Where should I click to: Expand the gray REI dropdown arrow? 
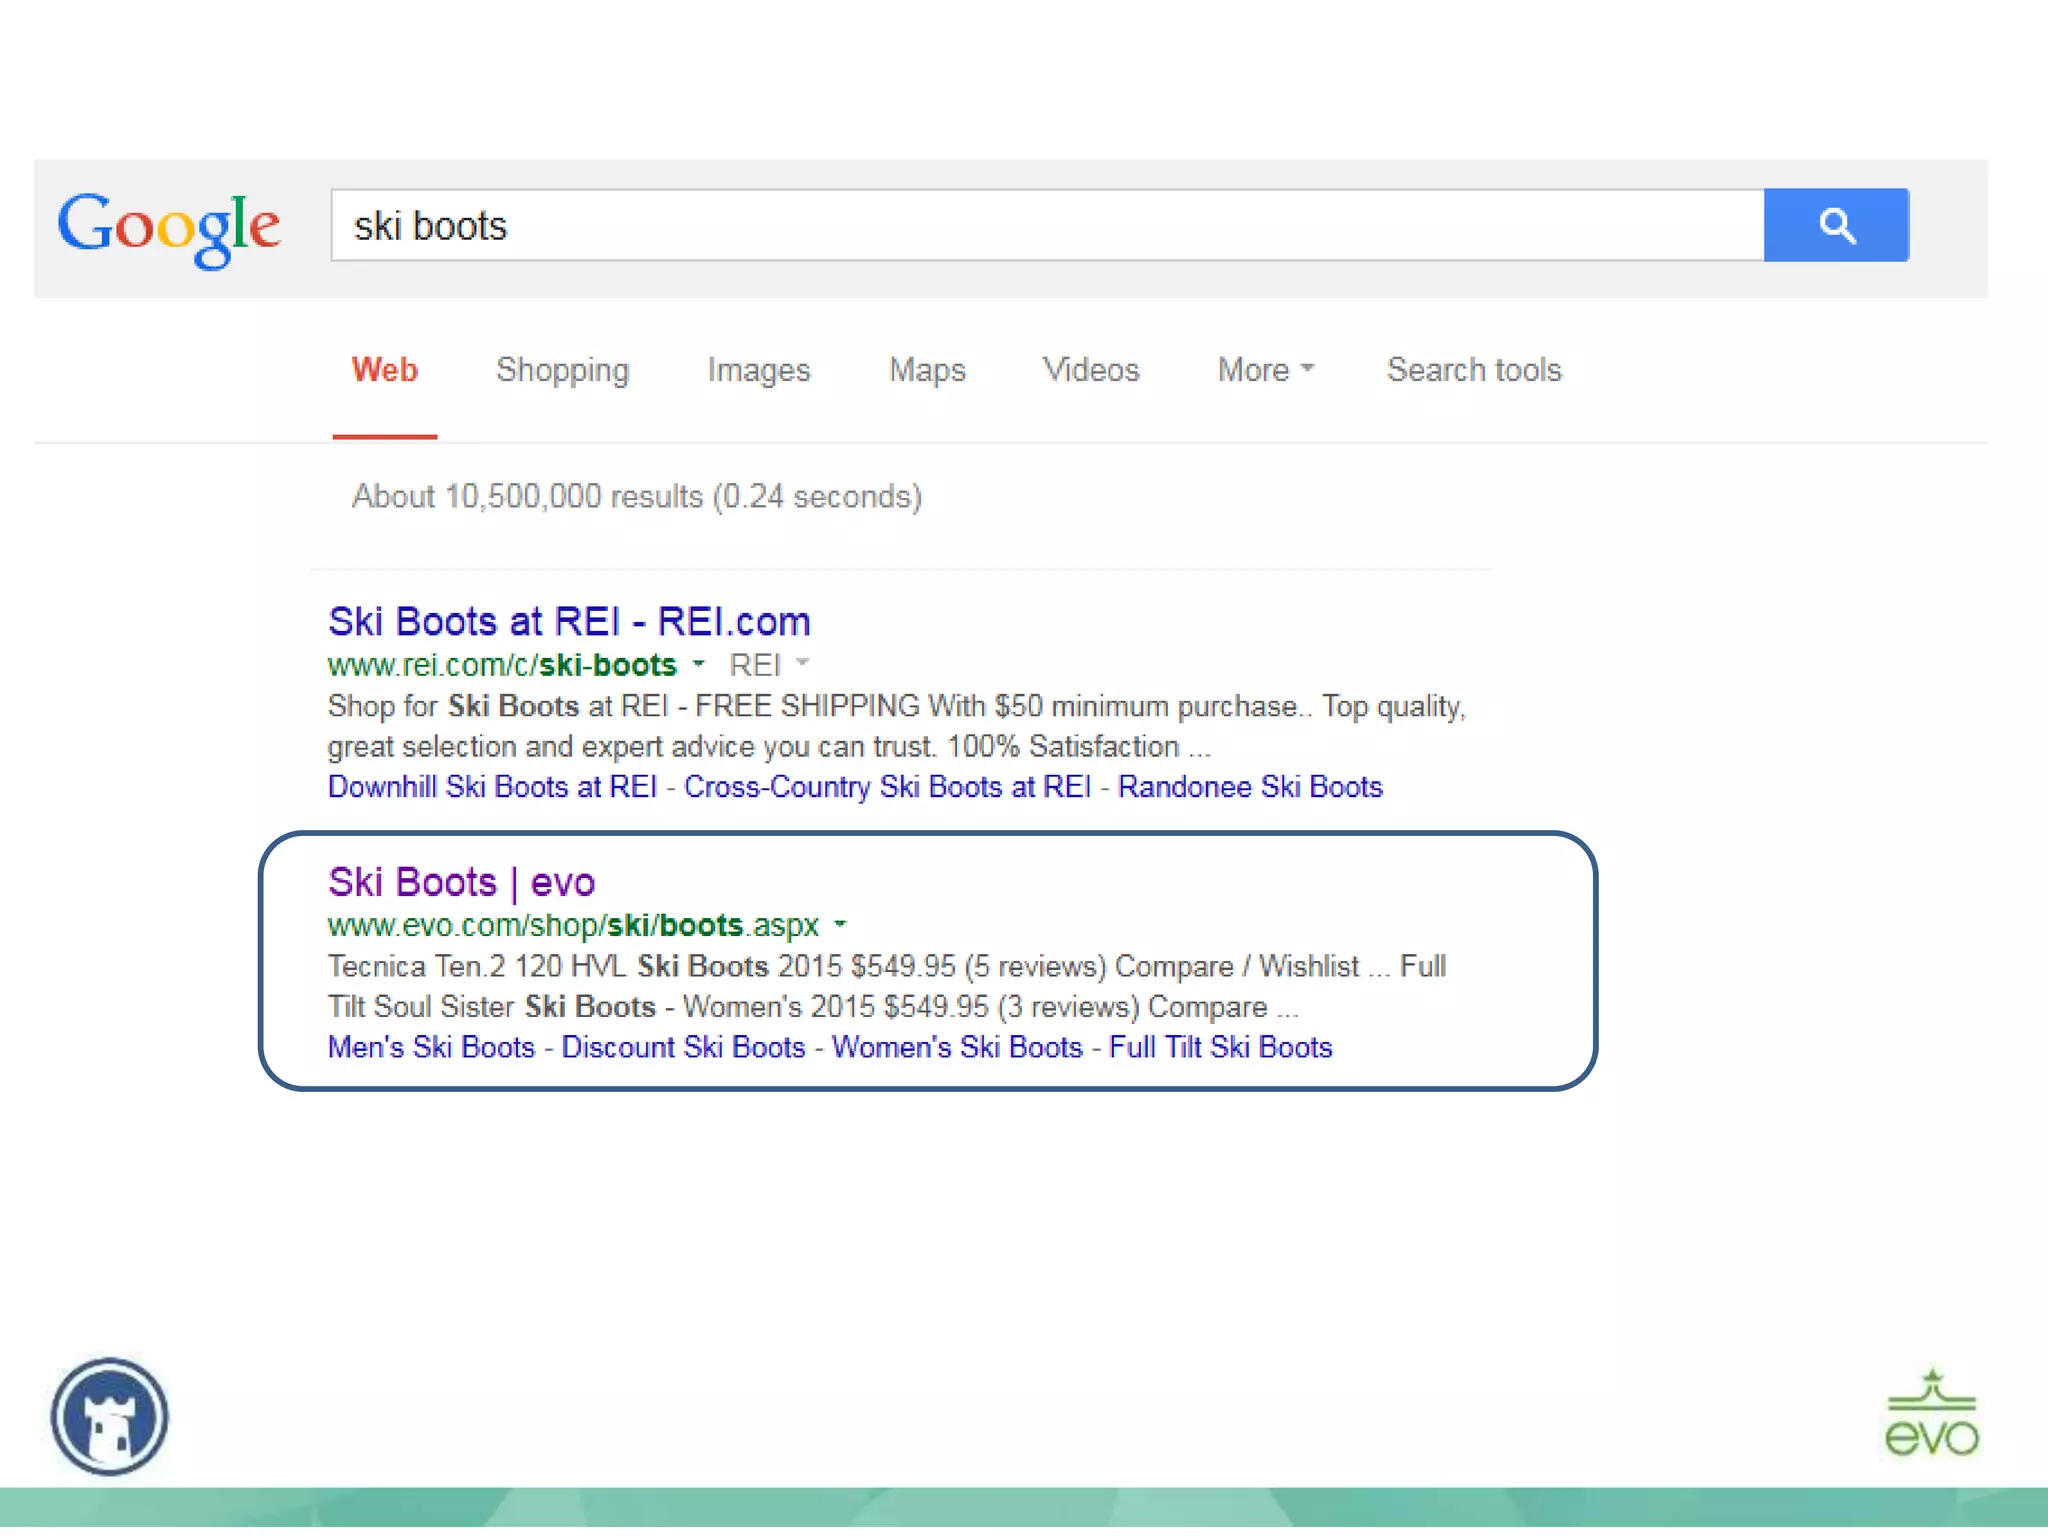[802, 663]
